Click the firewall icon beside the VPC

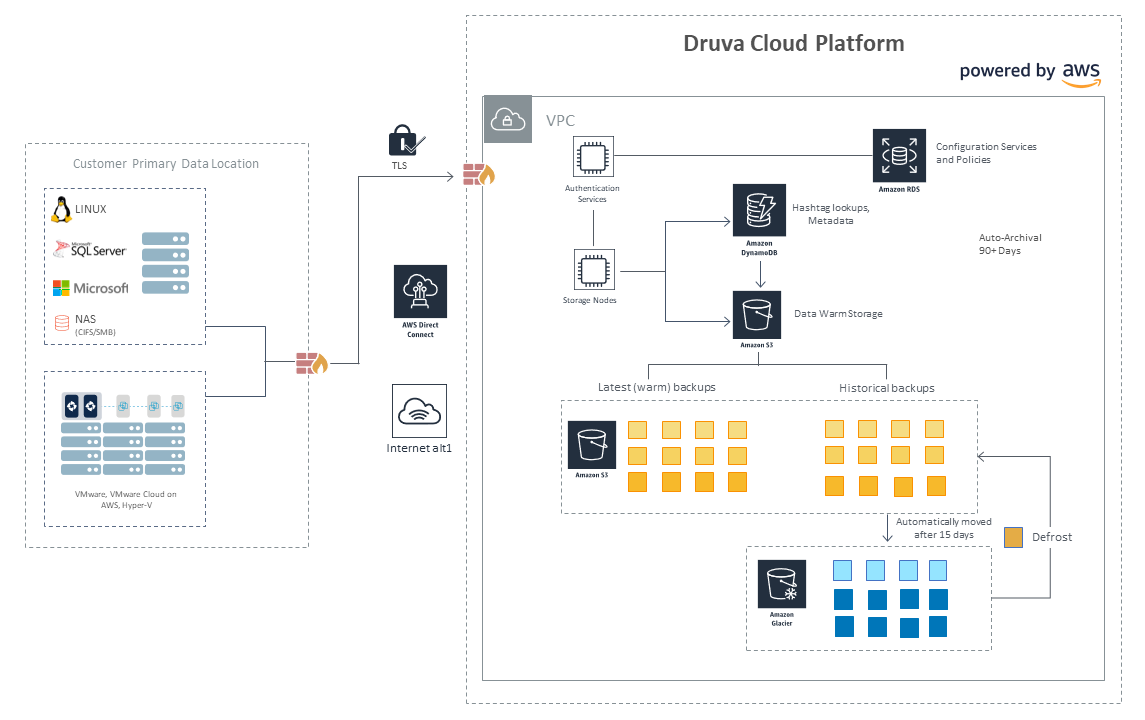pyautogui.click(x=479, y=175)
